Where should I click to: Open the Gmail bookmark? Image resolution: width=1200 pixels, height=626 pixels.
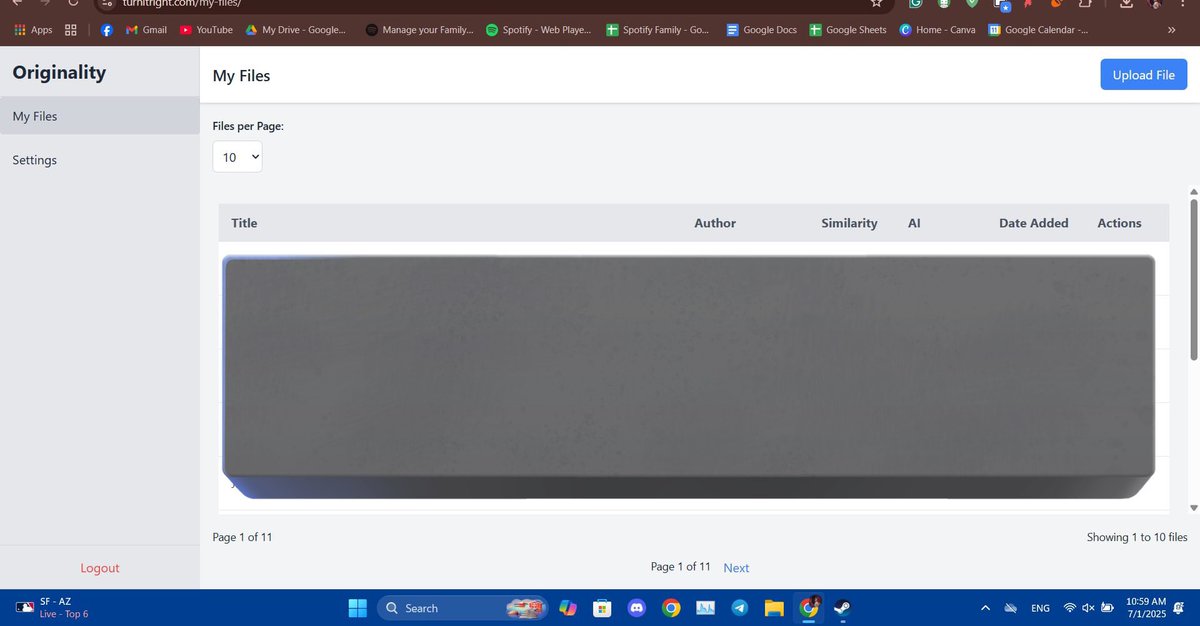point(146,30)
